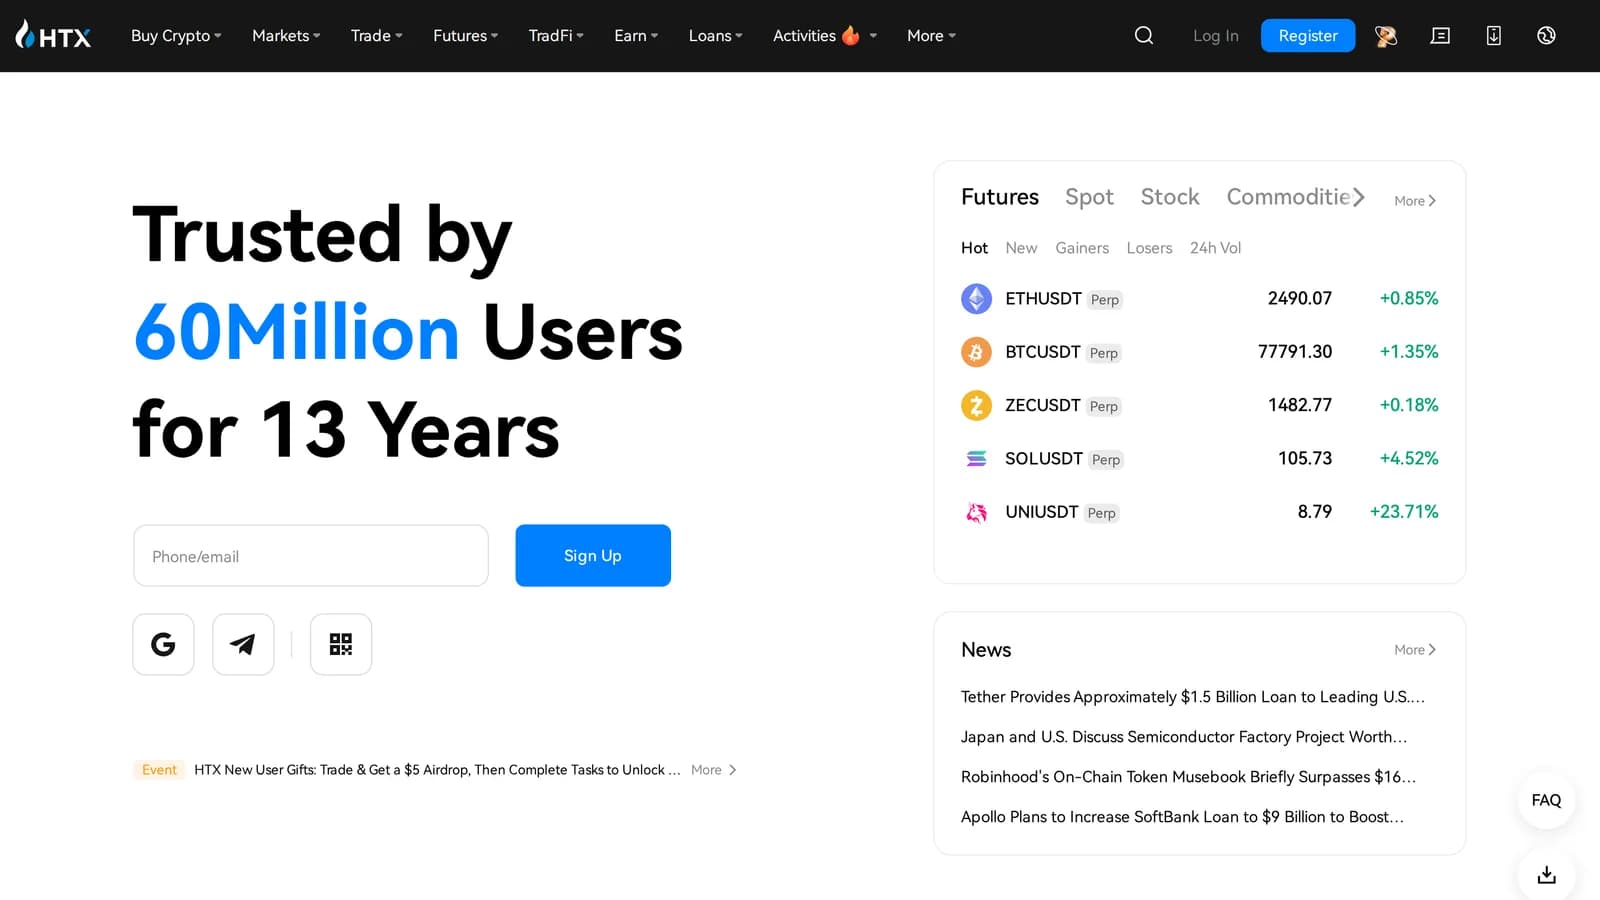Click the ETHUSDT price 2490.07
Viewport: 1600px width, 900px height.
point(1300,299)
